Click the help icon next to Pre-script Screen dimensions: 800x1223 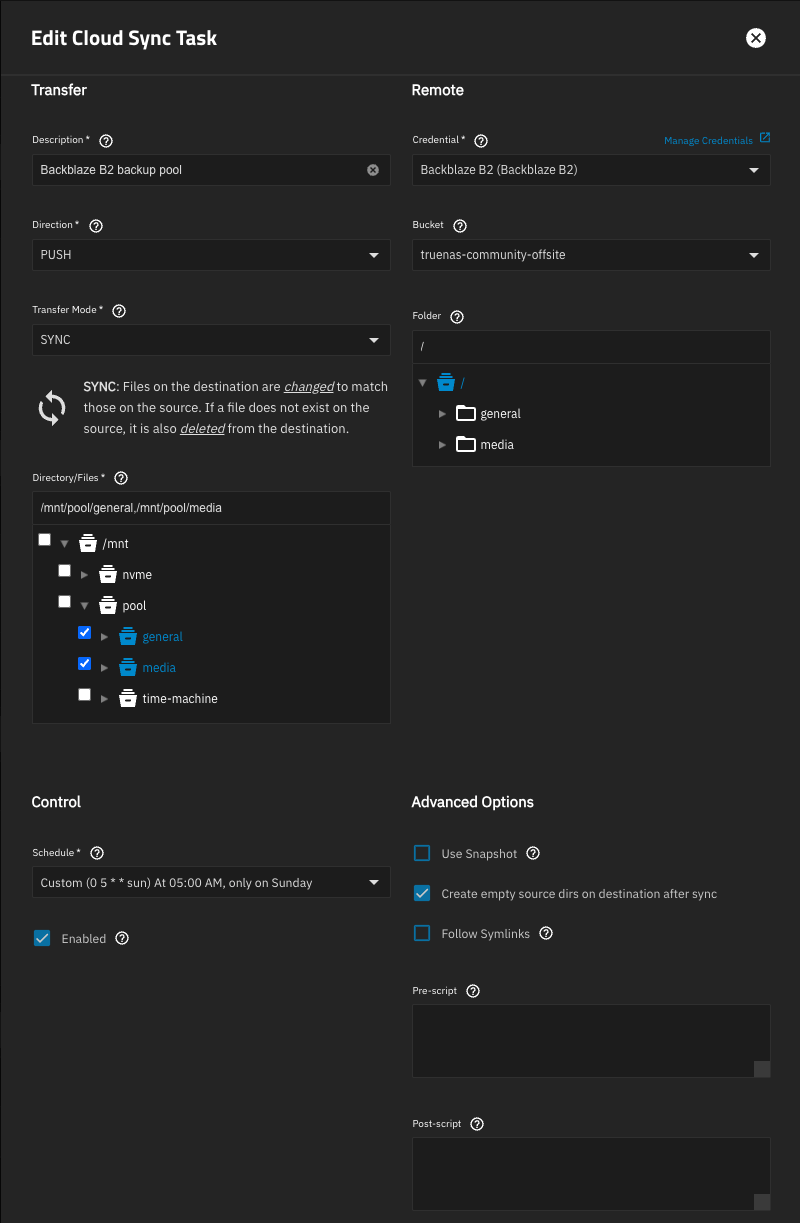click(473, 991)
